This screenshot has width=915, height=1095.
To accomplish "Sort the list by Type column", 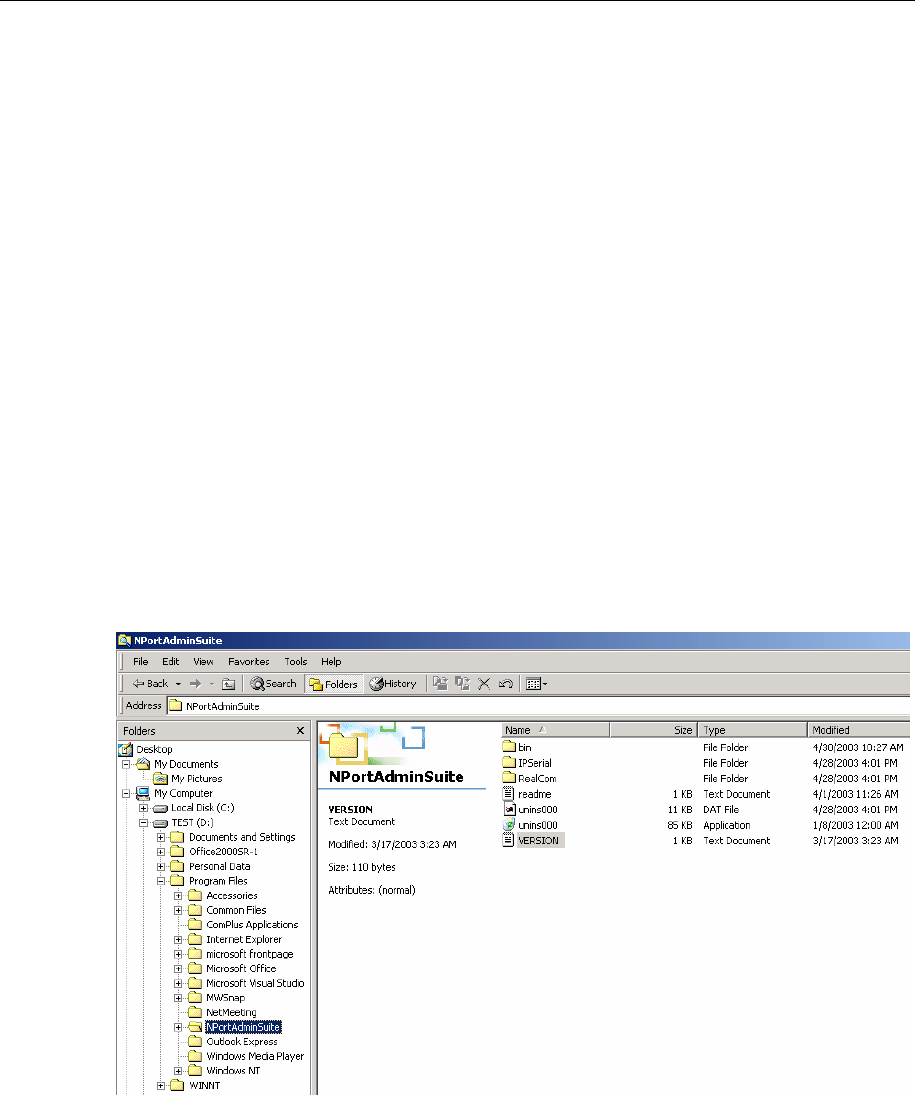I will pos(753,730).
